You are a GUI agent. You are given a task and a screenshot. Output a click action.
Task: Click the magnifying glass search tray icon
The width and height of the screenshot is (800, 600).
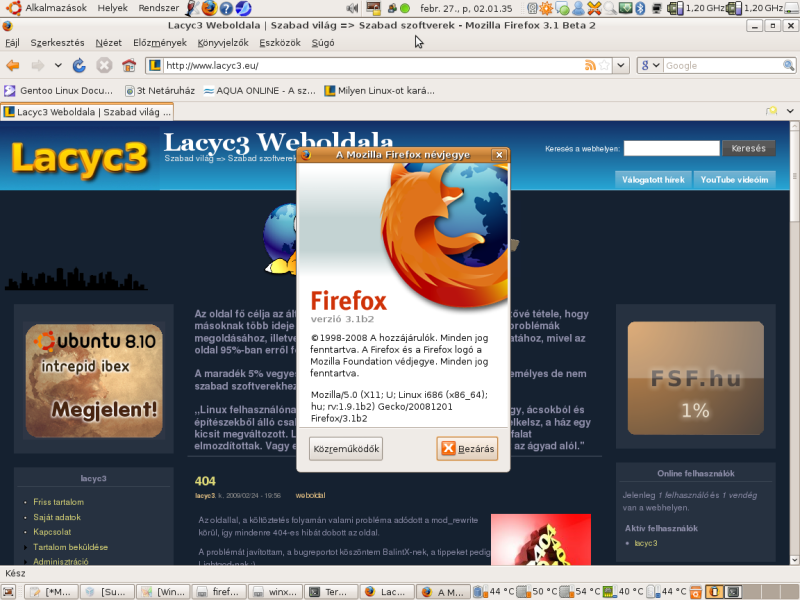click(x=610, y=8)
